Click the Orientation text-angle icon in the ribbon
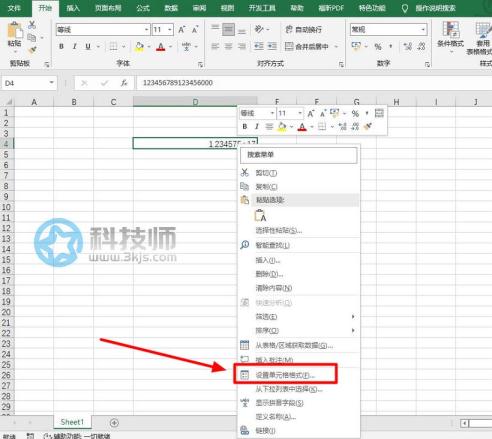 pyautogui.click(x=259, y=29)
